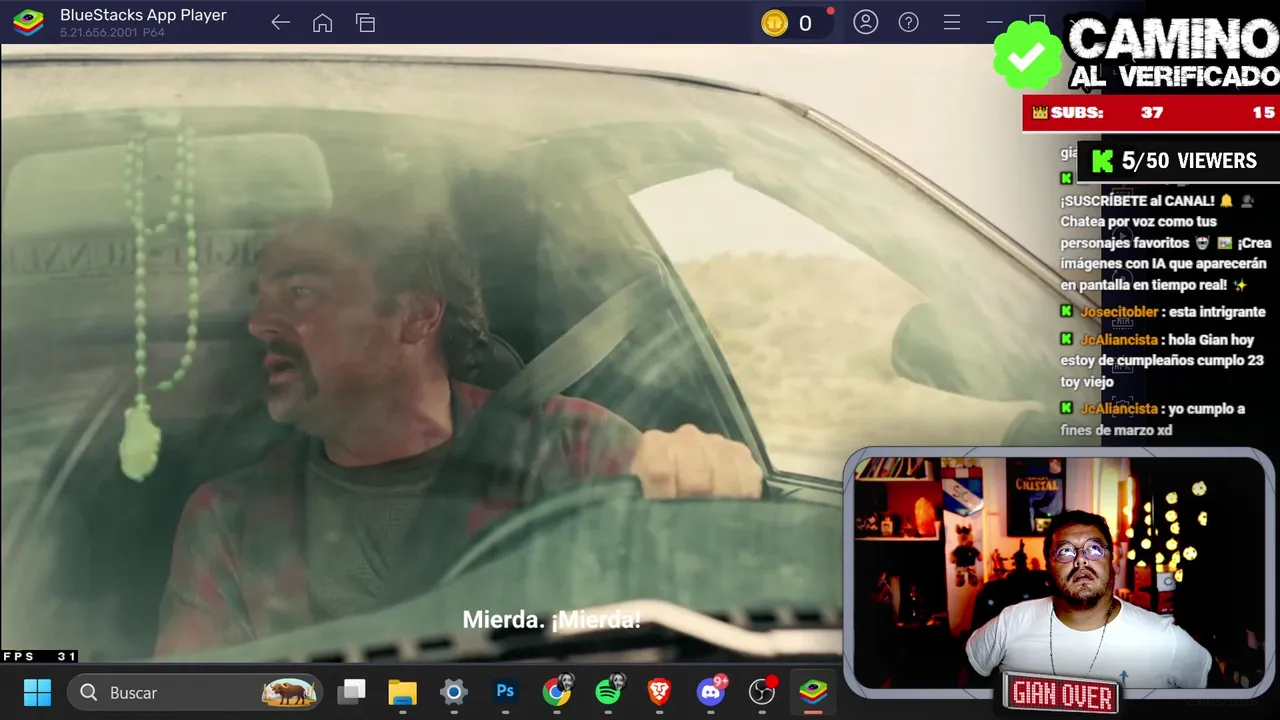Click JcAliancista on the 'fines de marzo' message

1119,409
